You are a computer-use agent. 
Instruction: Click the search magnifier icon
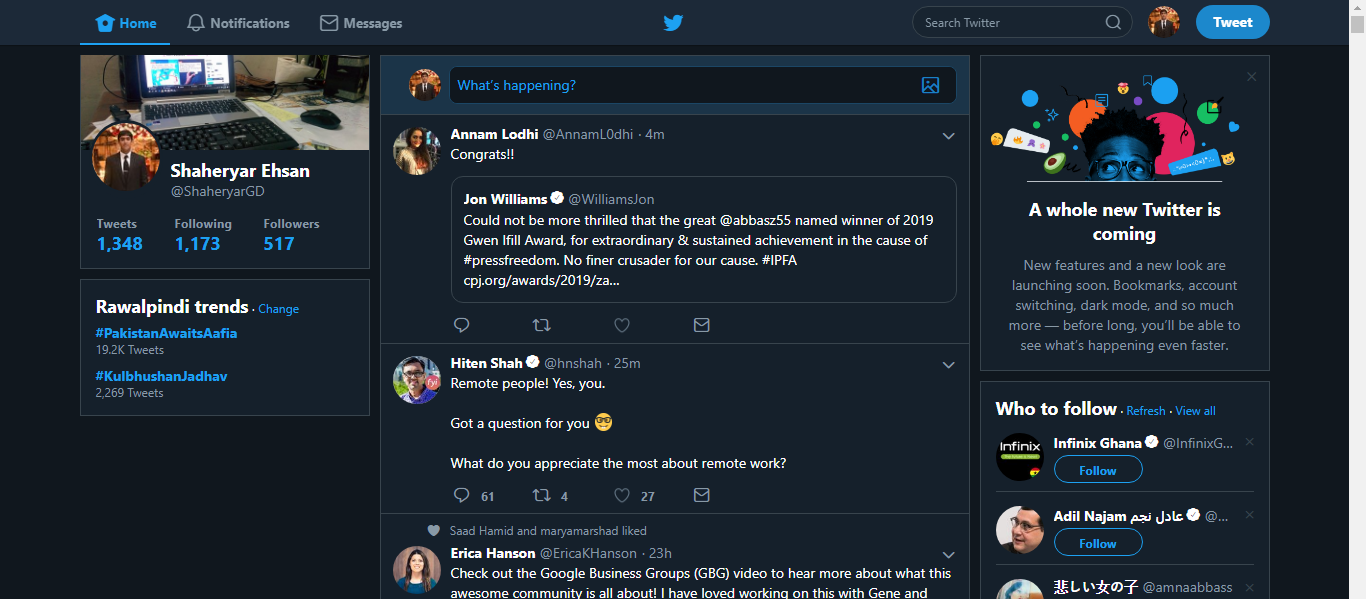pyautogui.click(x=1113, y=23)
